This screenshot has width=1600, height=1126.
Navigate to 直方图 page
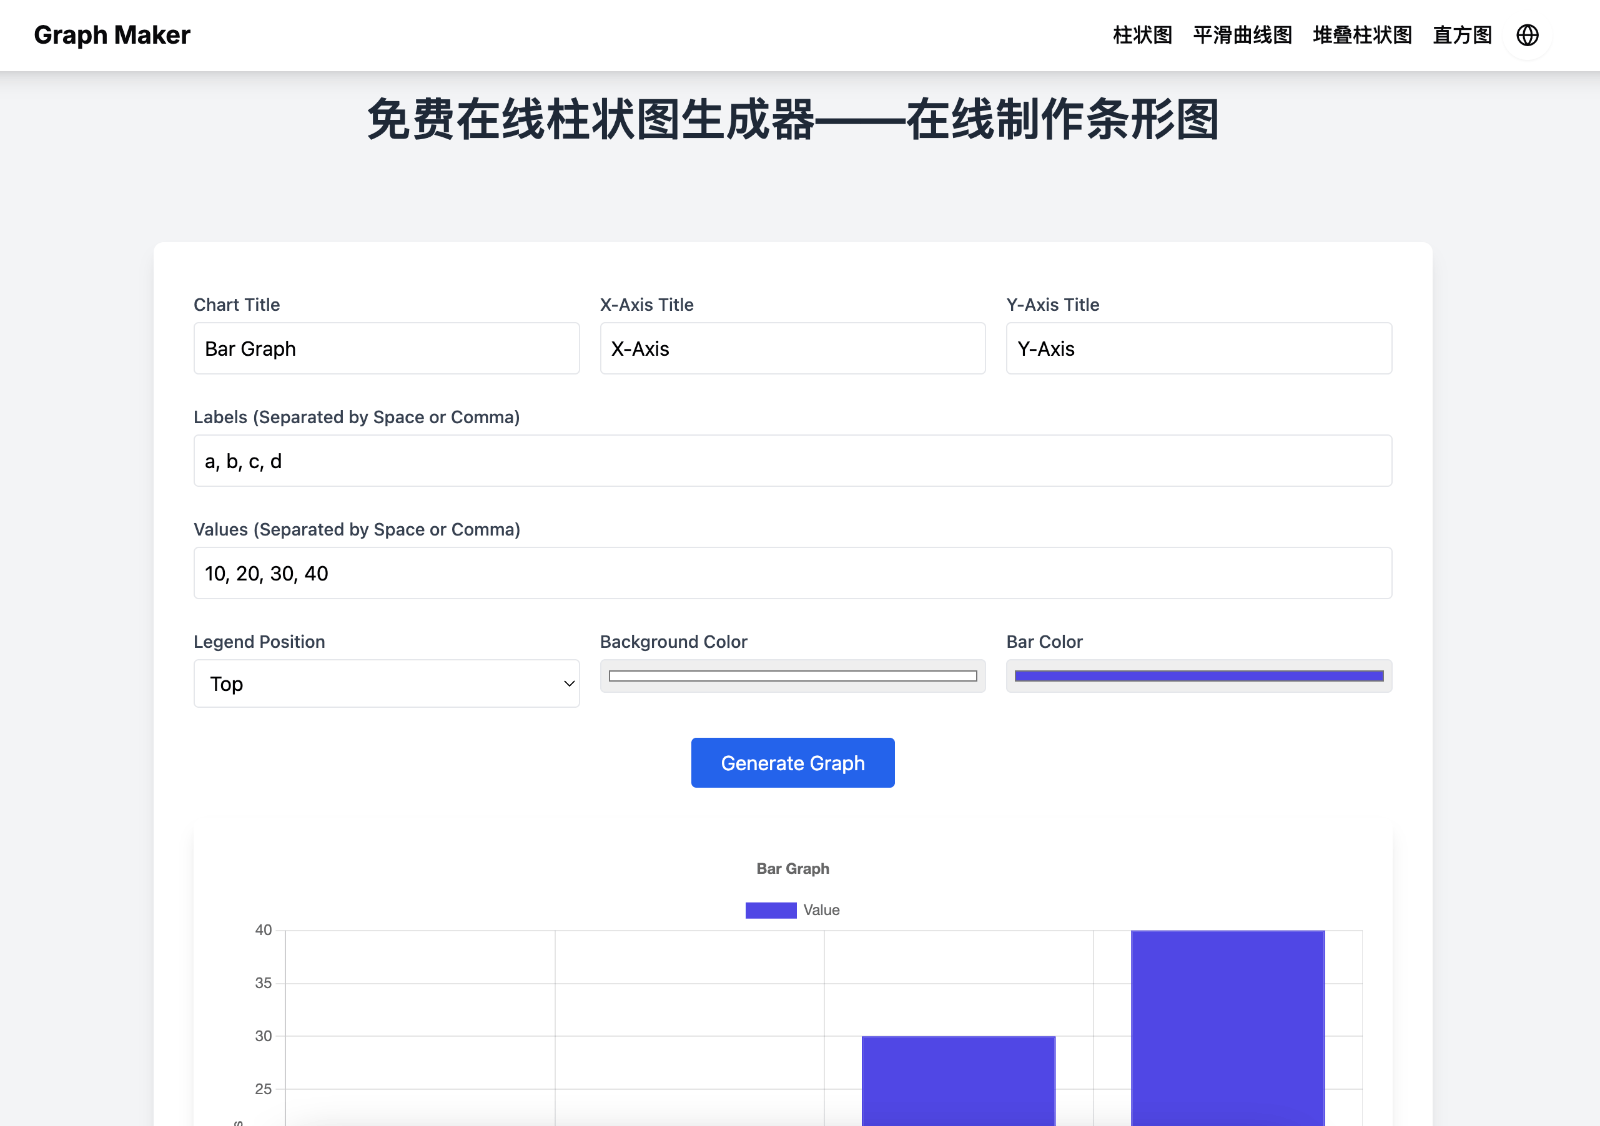1462,35
